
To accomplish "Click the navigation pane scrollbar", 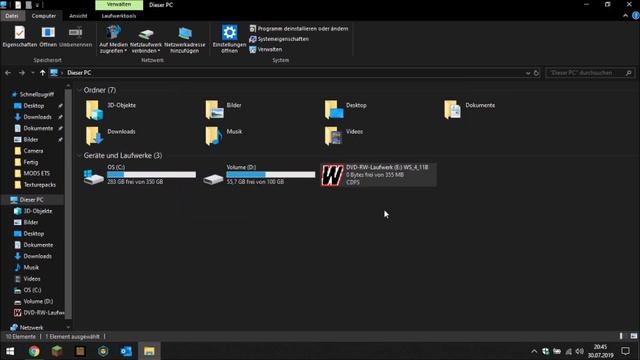I will coord(68,204).
